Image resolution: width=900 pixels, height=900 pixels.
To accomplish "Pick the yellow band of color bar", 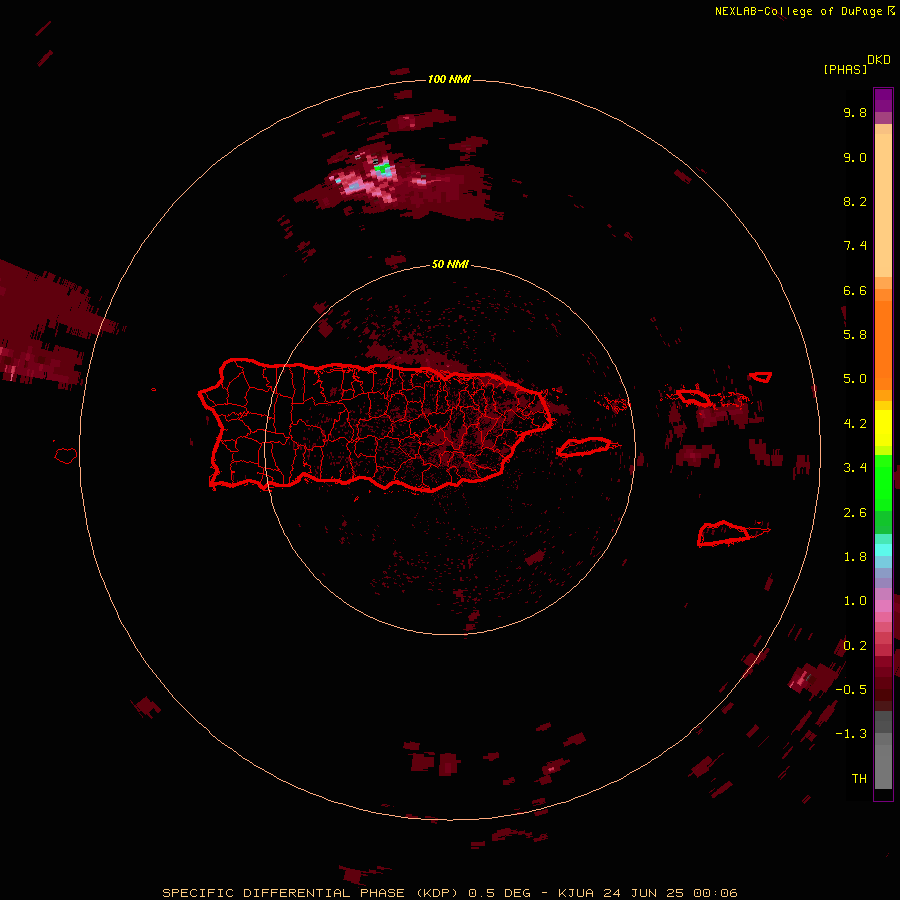I will point(883,428).
